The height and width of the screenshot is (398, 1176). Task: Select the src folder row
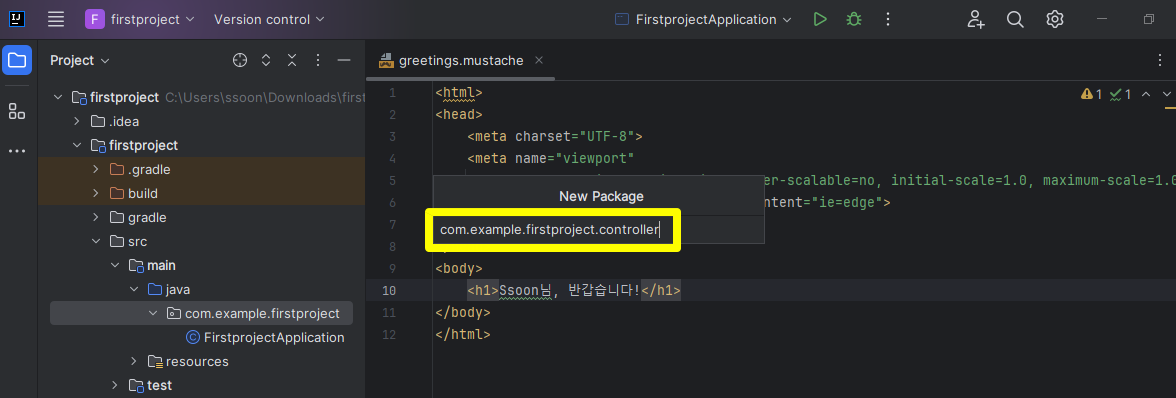[202, 241]
